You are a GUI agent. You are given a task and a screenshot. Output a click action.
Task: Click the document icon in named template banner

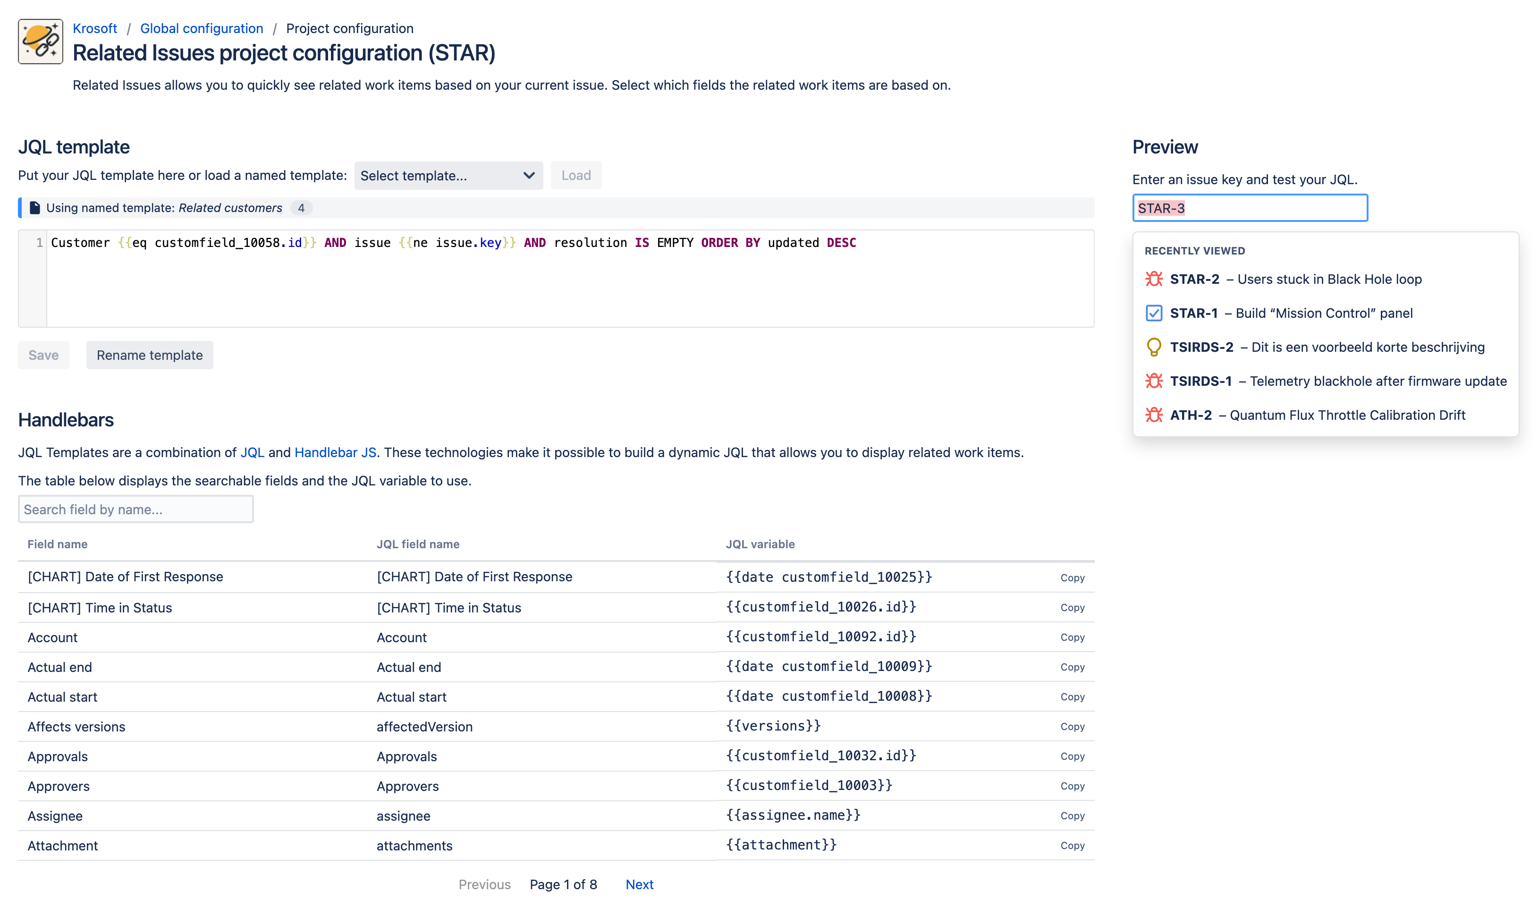coord(35,208)
